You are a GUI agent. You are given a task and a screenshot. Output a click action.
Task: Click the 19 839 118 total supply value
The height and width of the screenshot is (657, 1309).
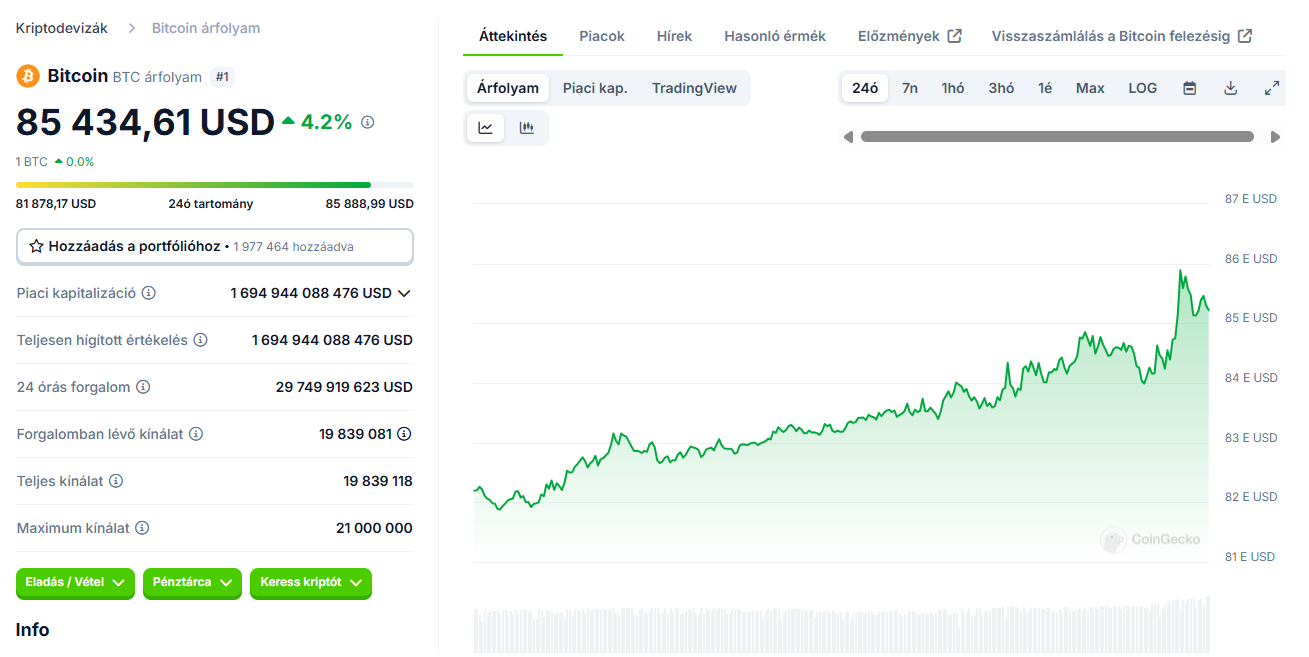click(x=378, y=481)
